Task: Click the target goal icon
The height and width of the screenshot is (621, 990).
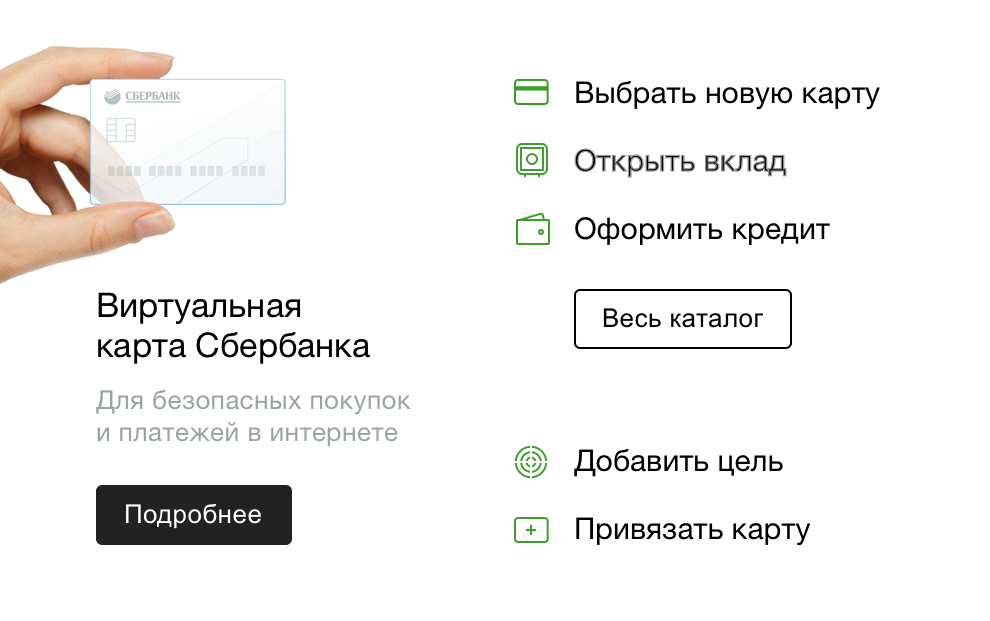Action: point(531,462)
